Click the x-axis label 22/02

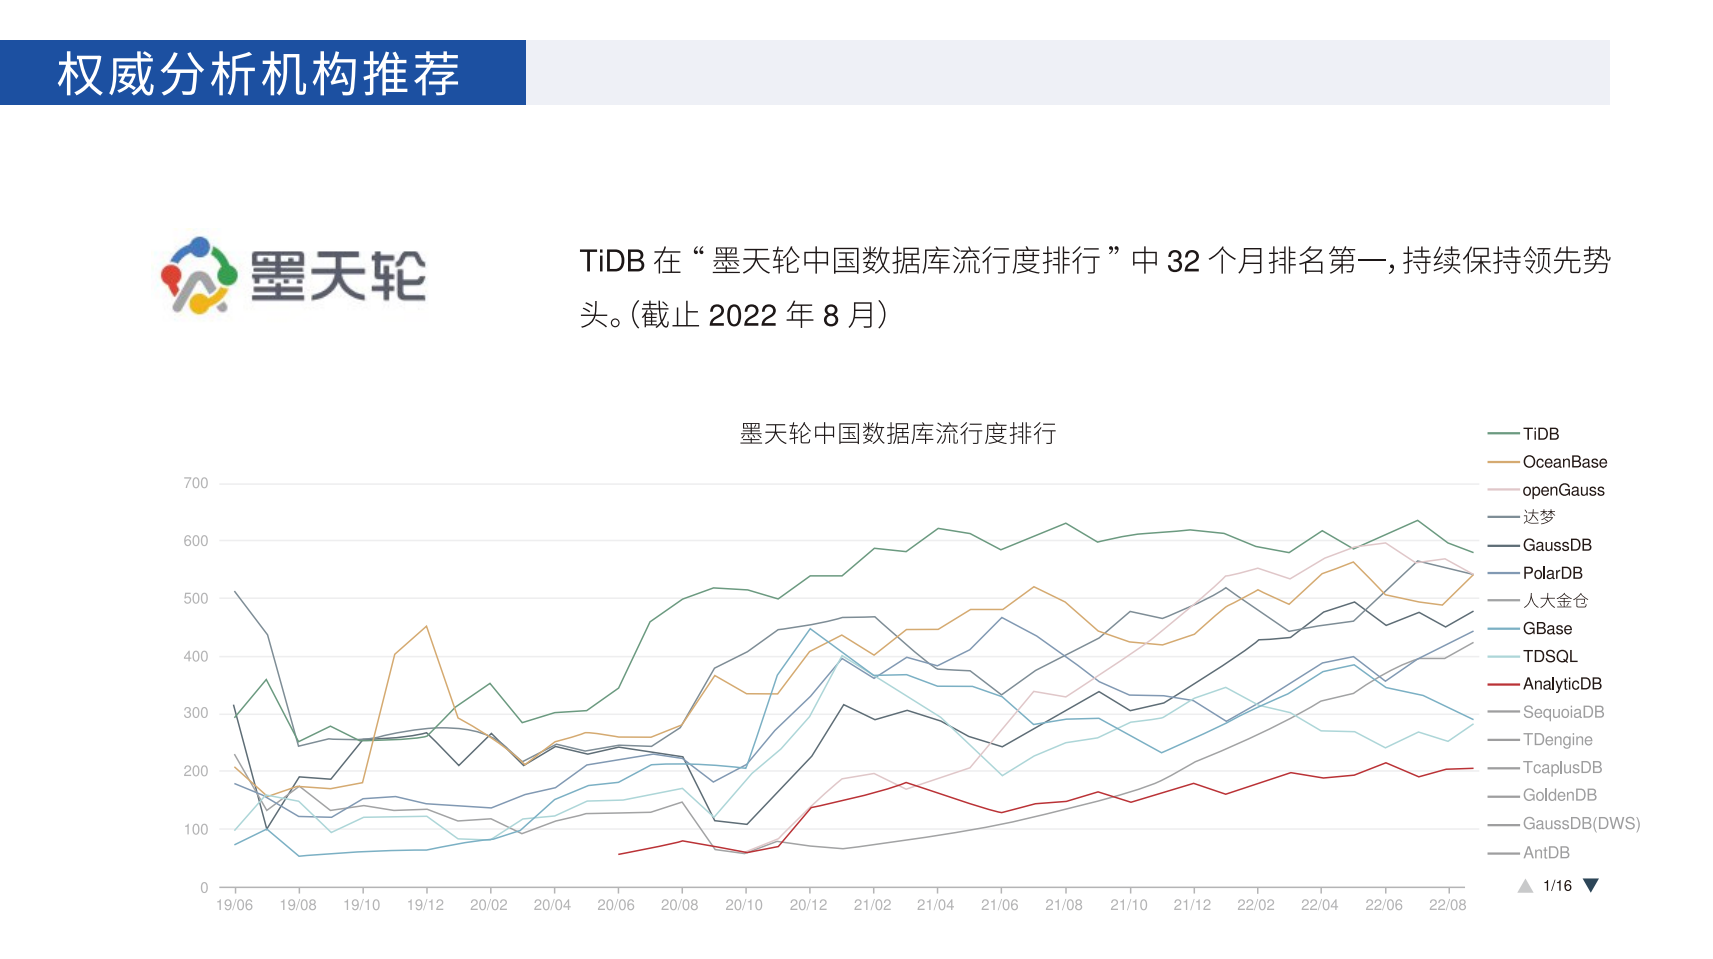[1256, 905]
